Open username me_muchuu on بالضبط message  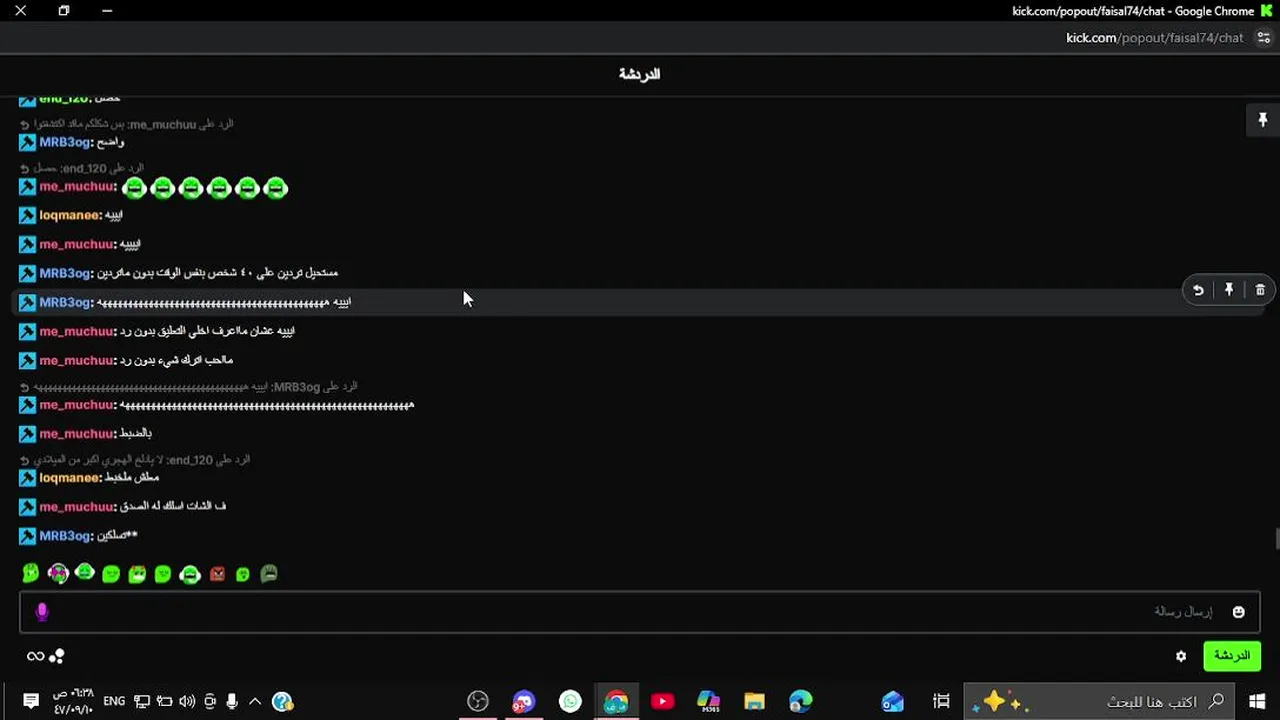(78, 433)
